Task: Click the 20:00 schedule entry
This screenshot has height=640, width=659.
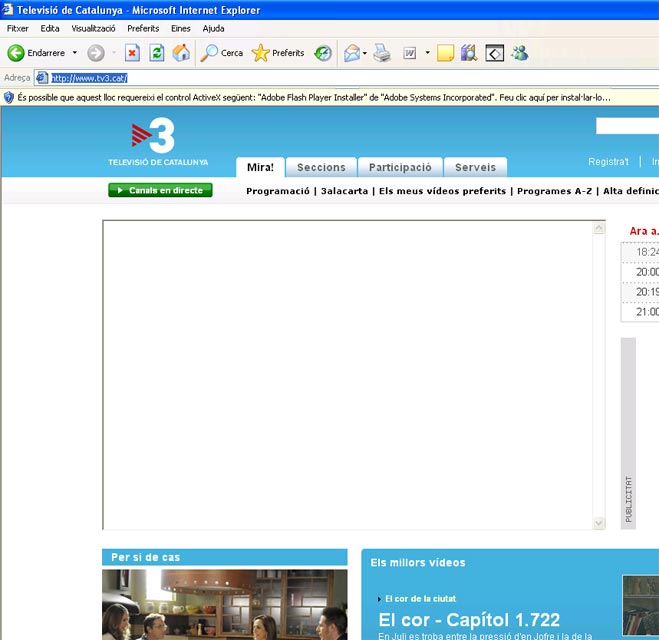Action: pos(640,272)
